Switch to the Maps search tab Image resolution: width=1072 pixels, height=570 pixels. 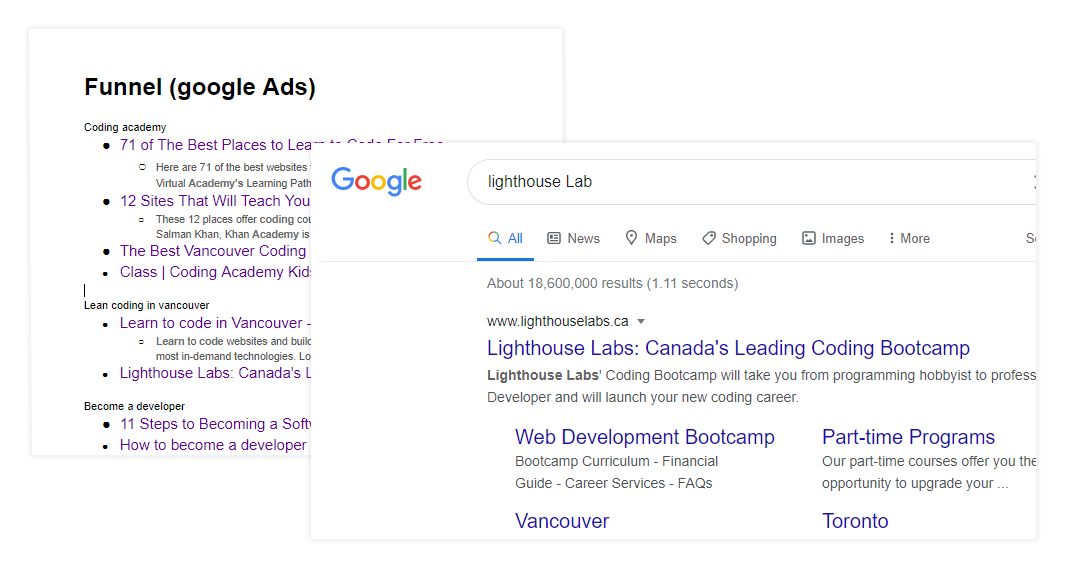pyautogui.click(x=660, y=238)
